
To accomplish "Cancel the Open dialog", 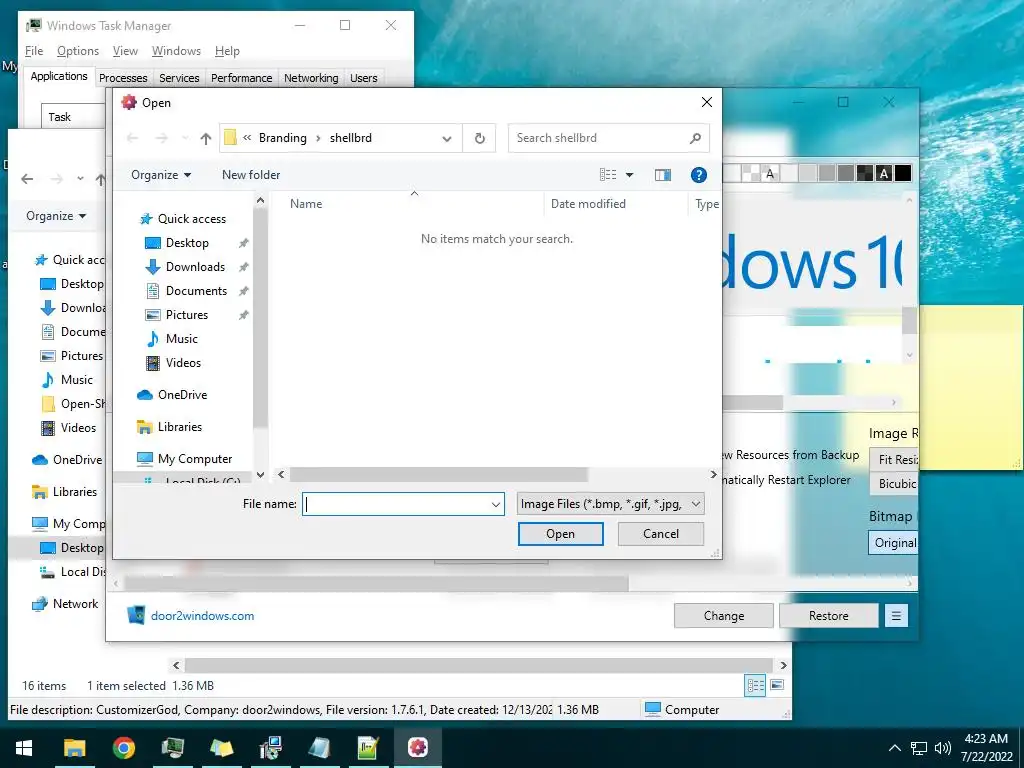I will point(661,534).
